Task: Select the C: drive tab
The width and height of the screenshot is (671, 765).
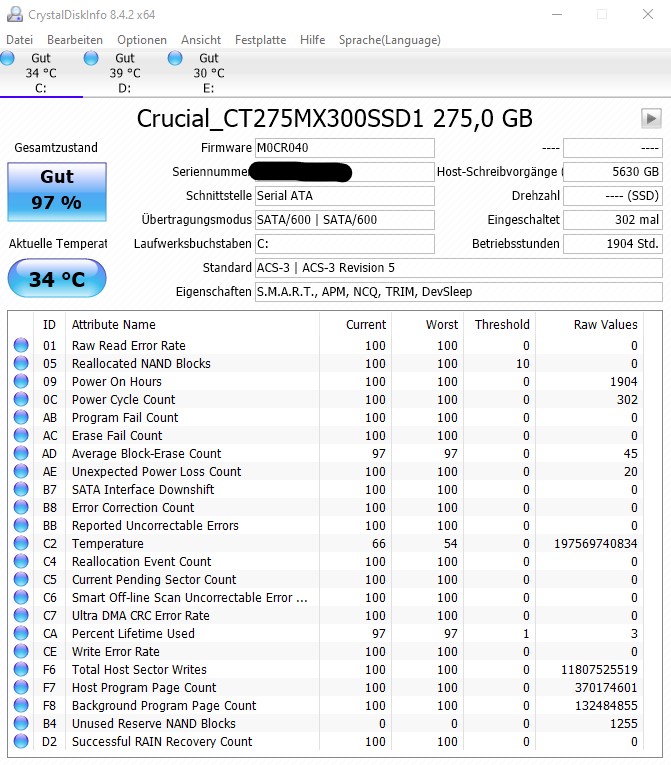Action: 41,73
